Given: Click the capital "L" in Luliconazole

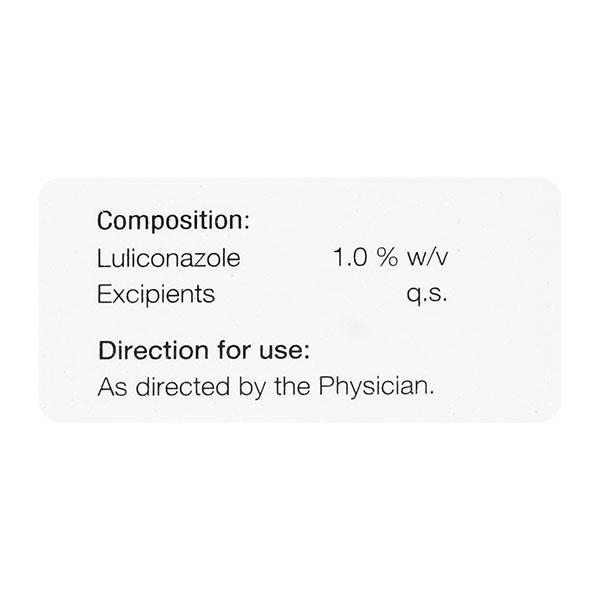Looking at the screenshot, I should tap(101, 257).
